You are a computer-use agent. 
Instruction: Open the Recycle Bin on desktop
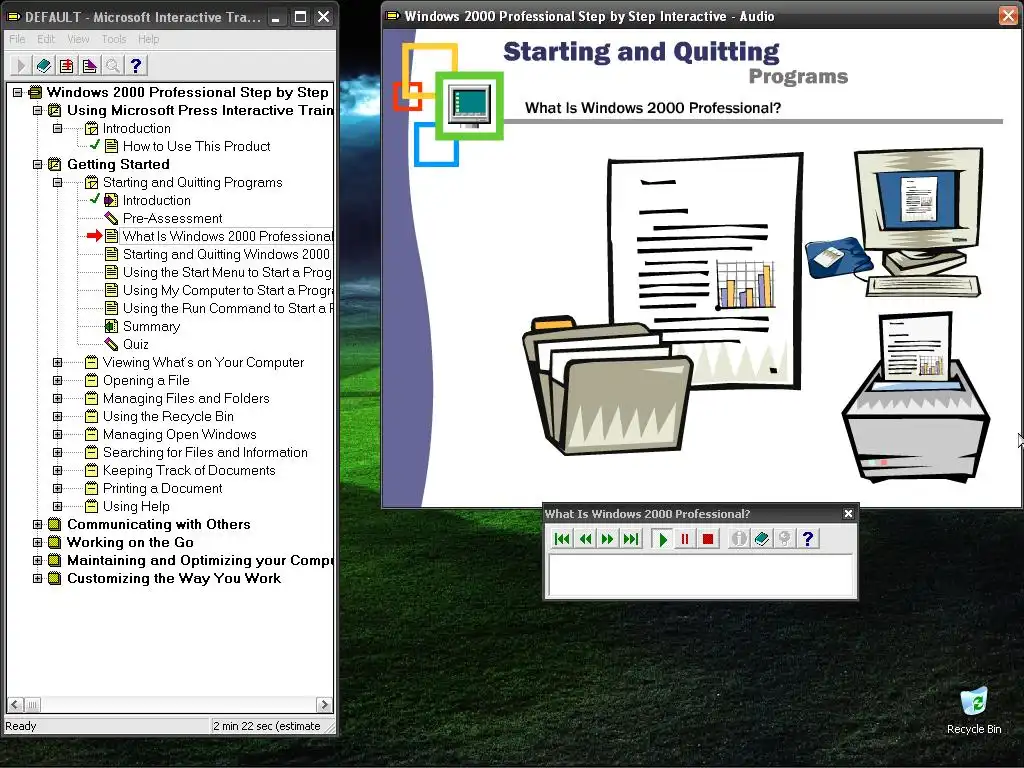click(x=974, y=711)
